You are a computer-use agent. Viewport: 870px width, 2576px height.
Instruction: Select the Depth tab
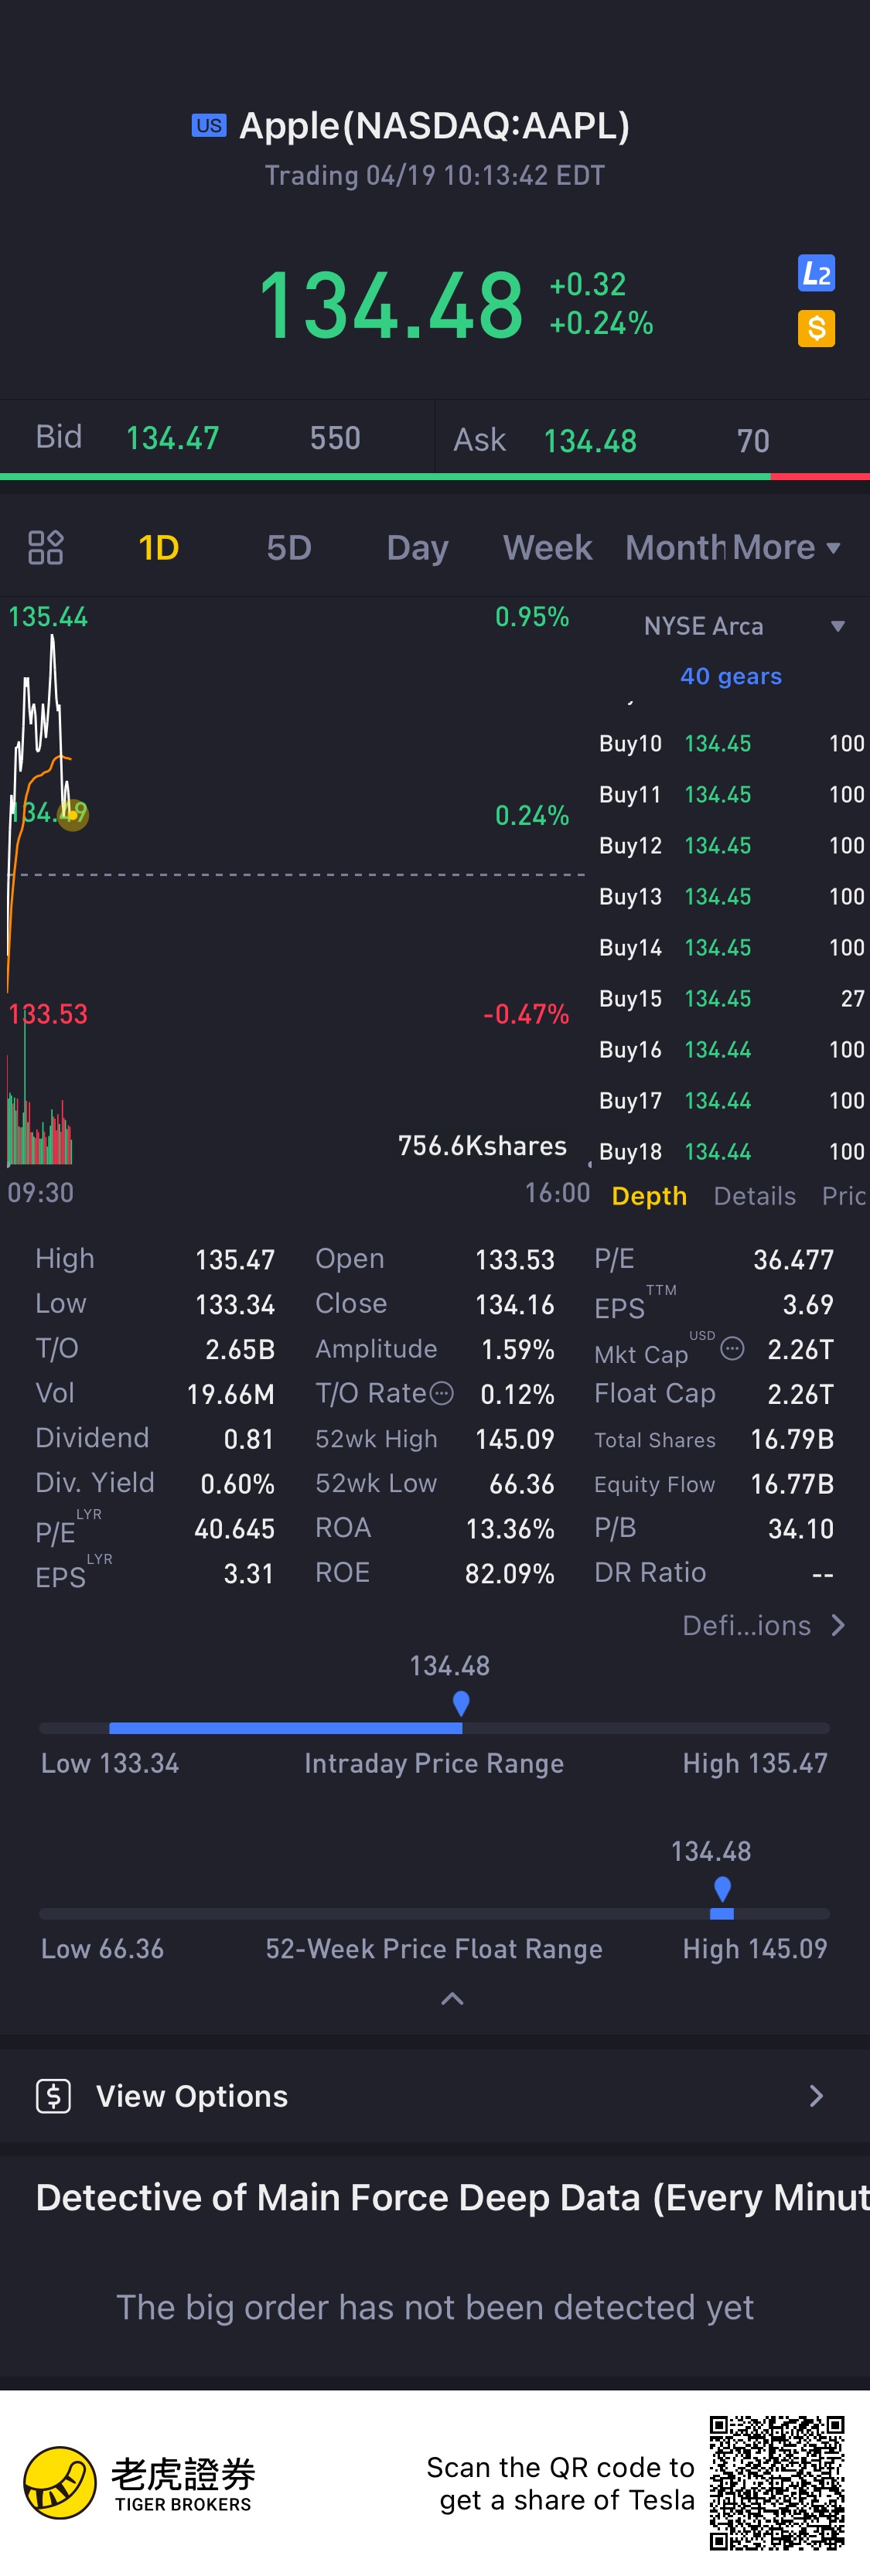(649, 1196)
